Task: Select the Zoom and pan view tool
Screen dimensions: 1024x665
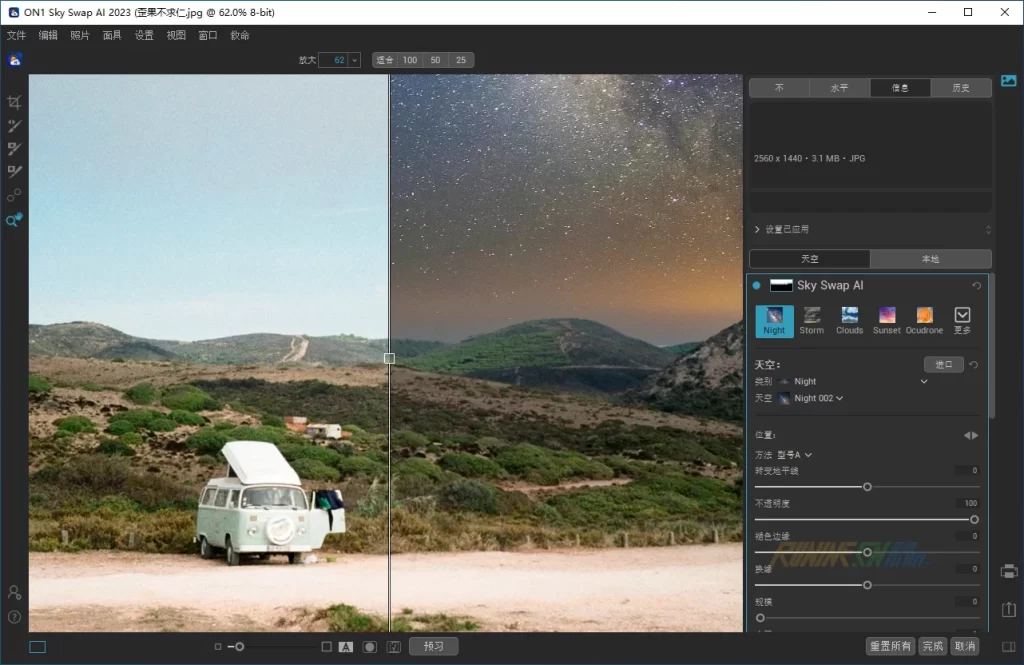Action: coord(14,220)
